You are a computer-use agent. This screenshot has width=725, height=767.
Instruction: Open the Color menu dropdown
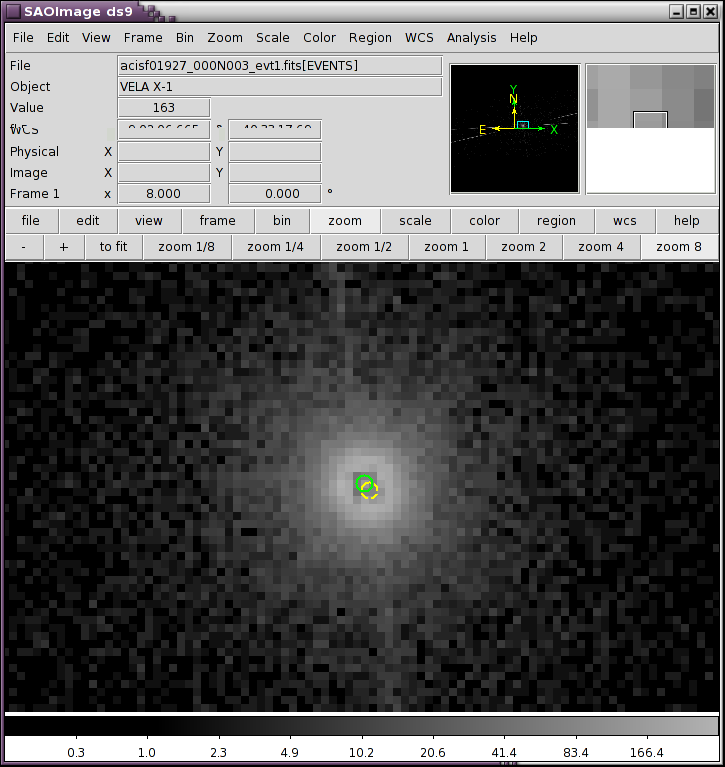pos(319,38)
